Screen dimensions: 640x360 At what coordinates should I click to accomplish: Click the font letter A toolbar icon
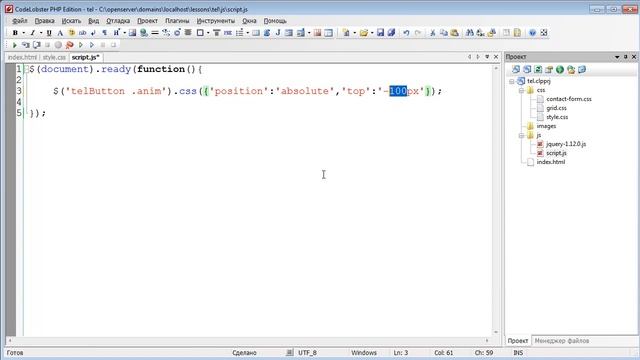coord(60,33)
